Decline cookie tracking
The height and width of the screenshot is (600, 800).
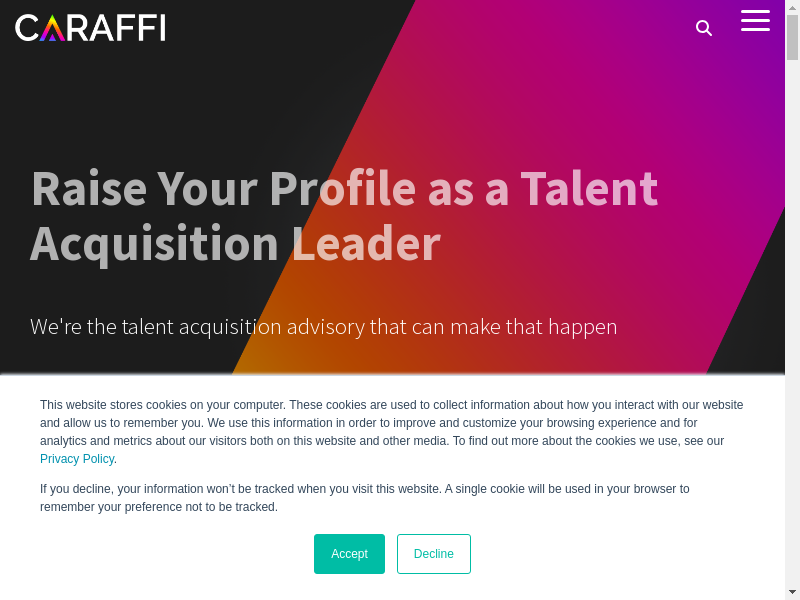tap(433, 554)
